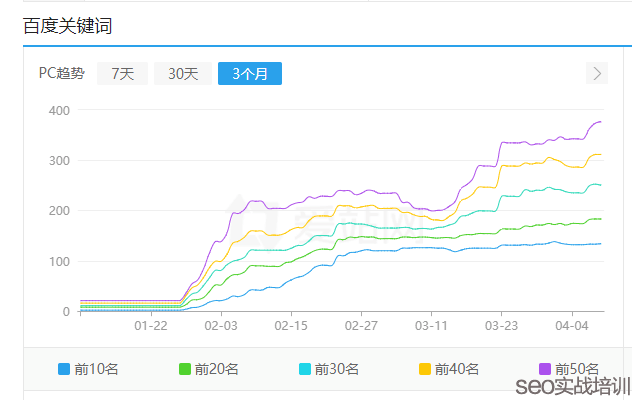Click the green 前20名 legend color square

pyautogui.click(x=185, y=369)
